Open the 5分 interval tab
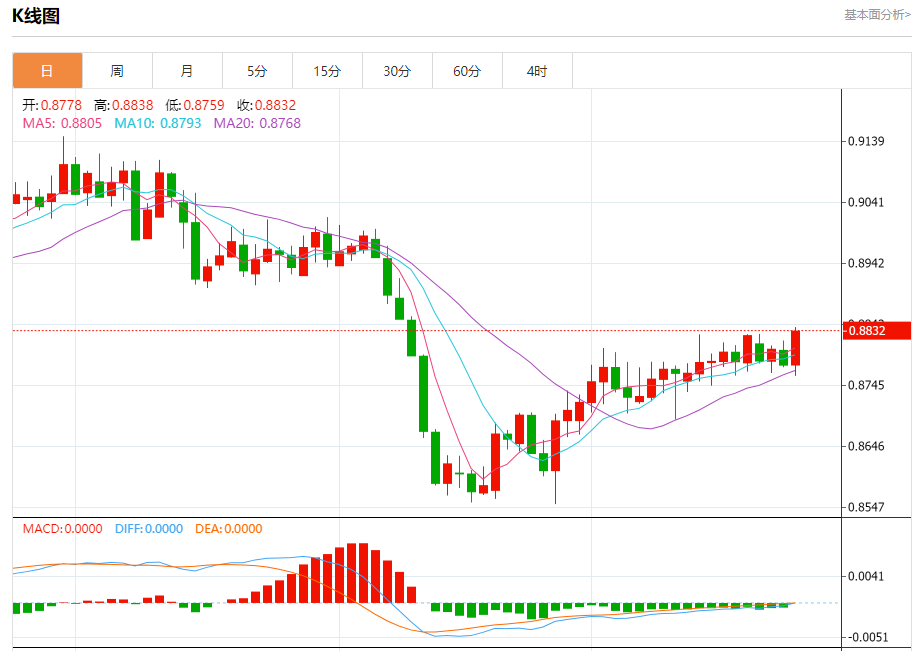 257,71
